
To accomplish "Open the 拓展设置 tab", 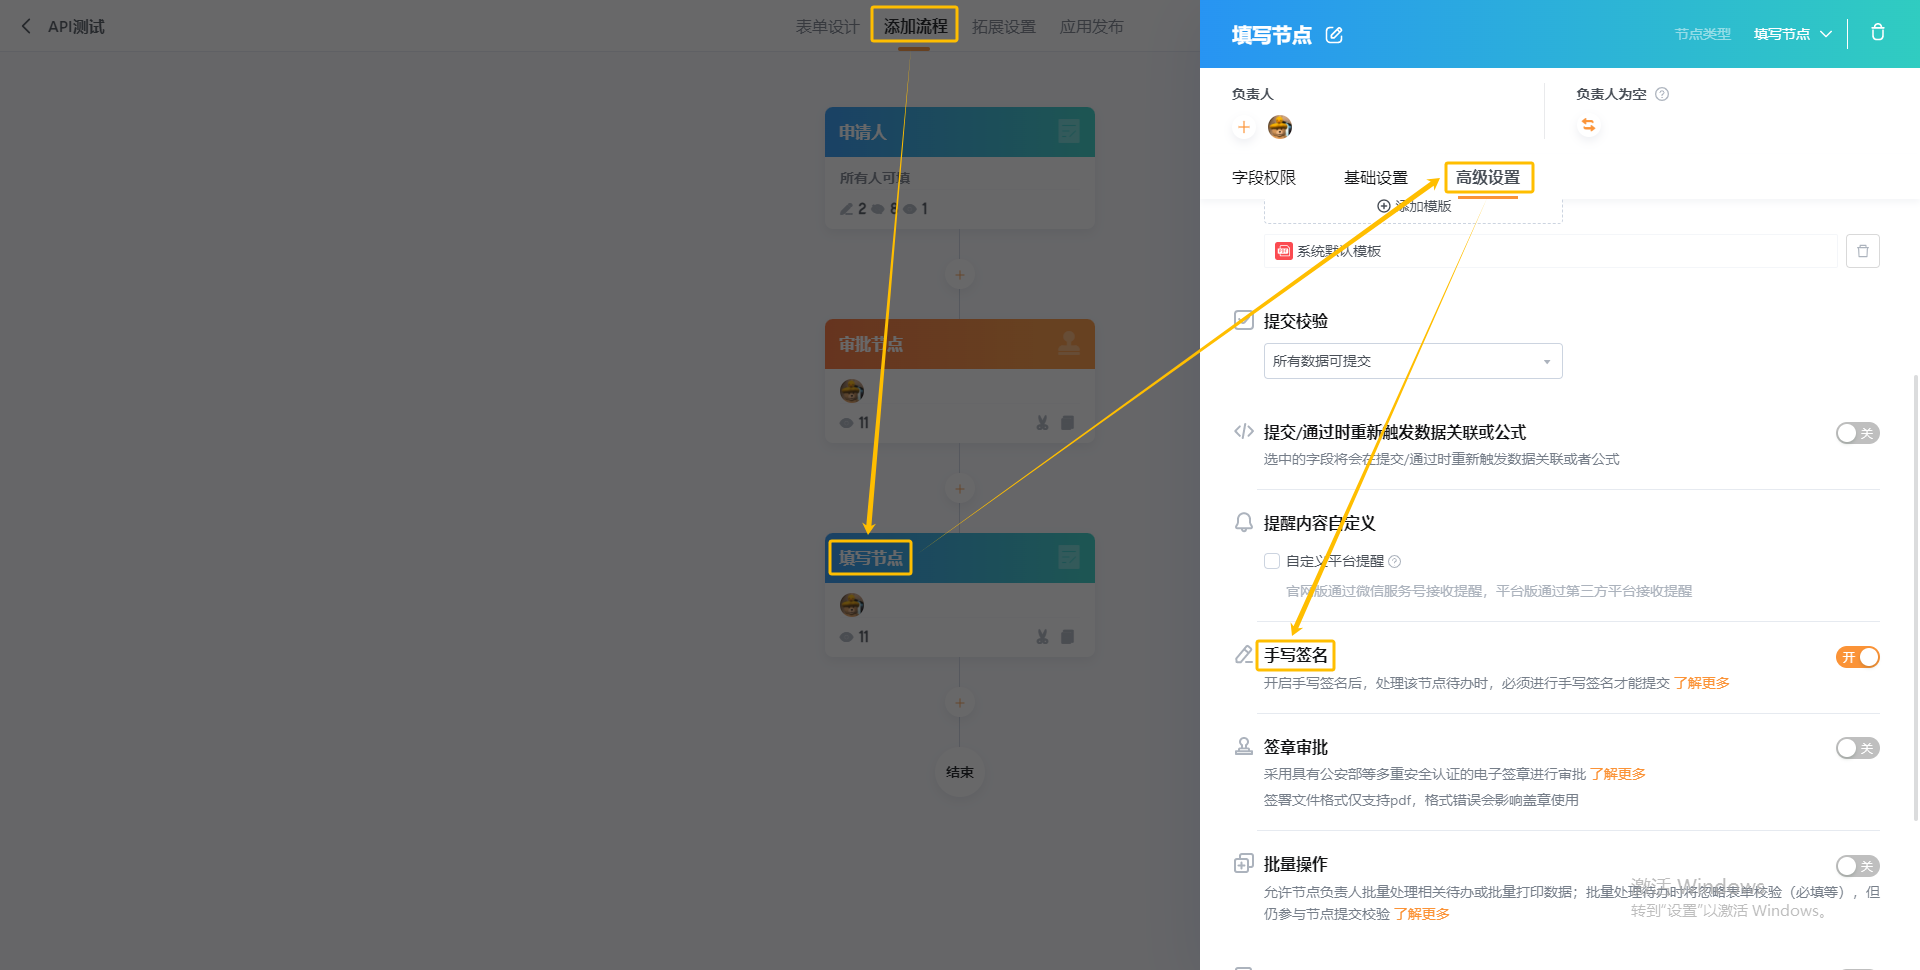I will [x=1004, y=27].
